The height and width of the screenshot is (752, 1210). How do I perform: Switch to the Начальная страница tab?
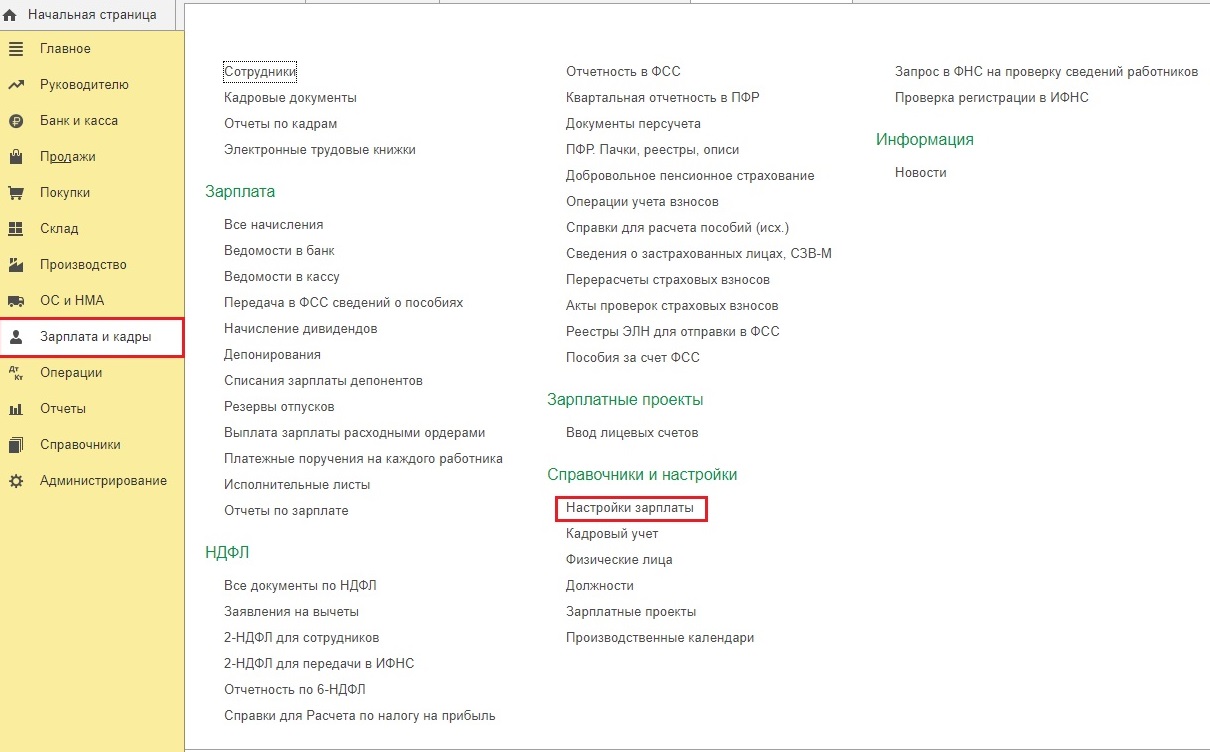tap(92, 16)
